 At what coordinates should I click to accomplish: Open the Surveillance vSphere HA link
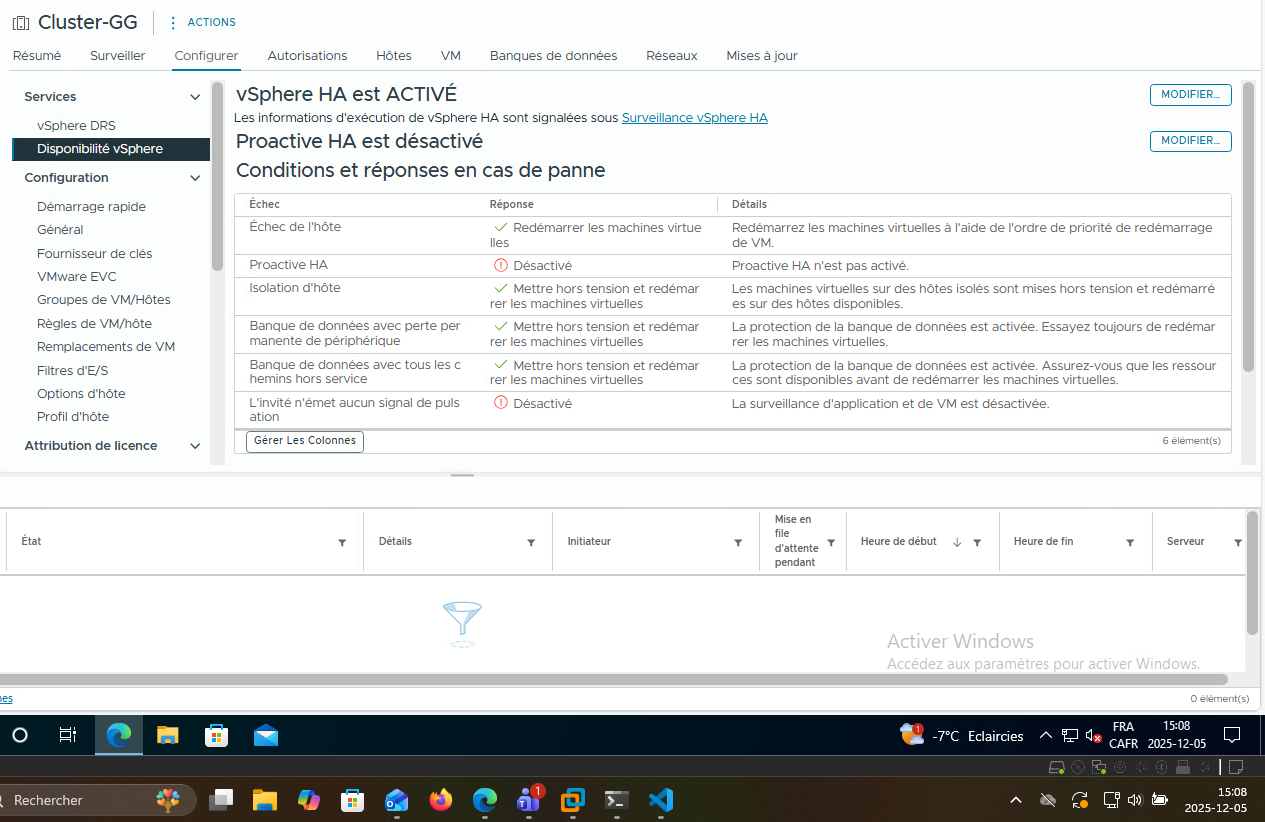694,118
